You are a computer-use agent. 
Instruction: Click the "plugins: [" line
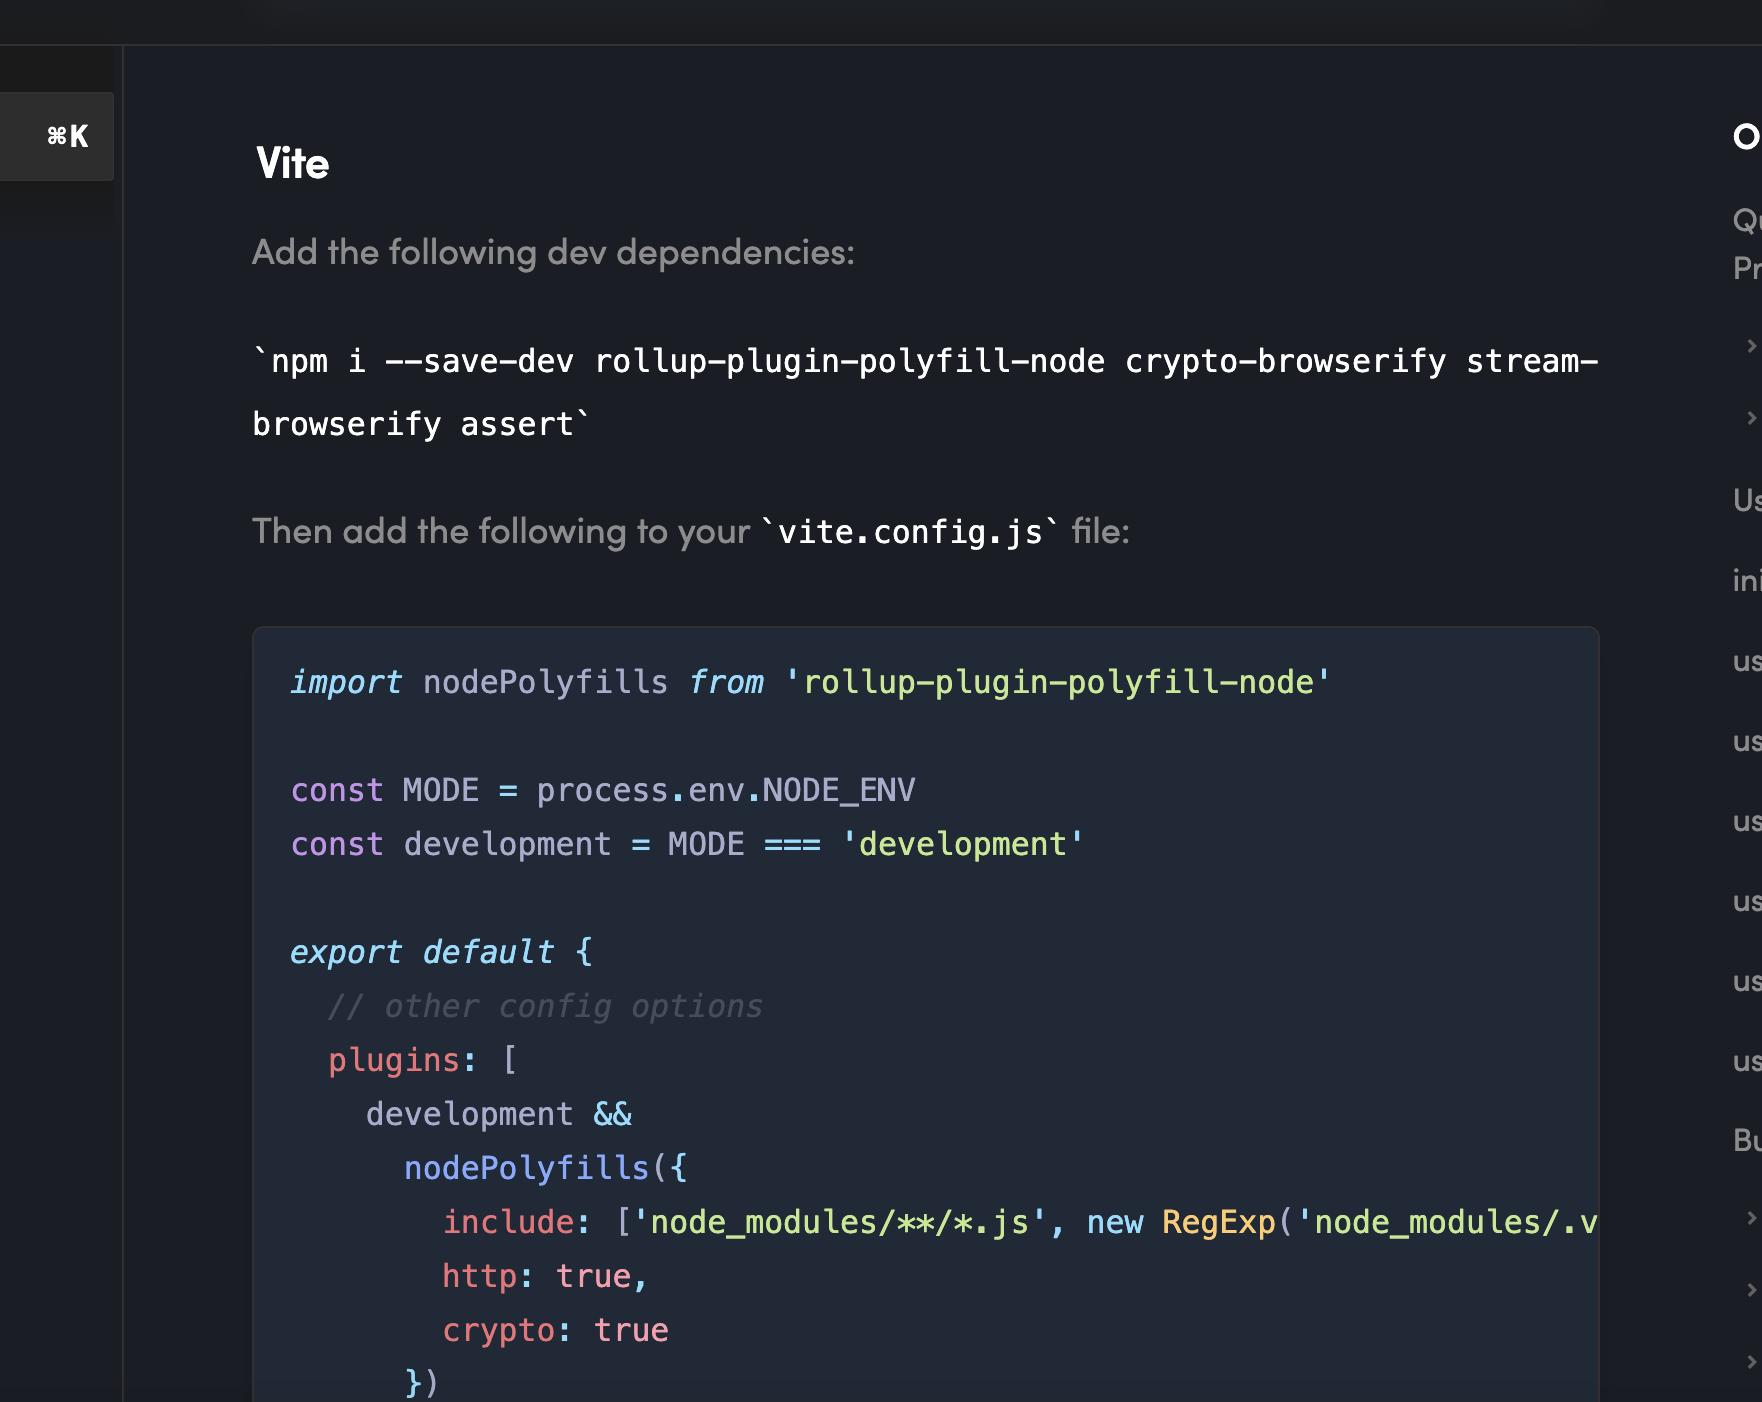[423, 1060]
